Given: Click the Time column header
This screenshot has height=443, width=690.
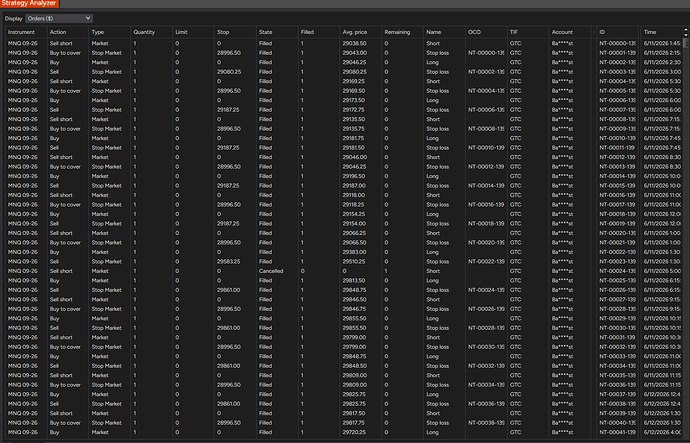Looking at the screenshot, I should pyautogui.click(x=661, y=32).
